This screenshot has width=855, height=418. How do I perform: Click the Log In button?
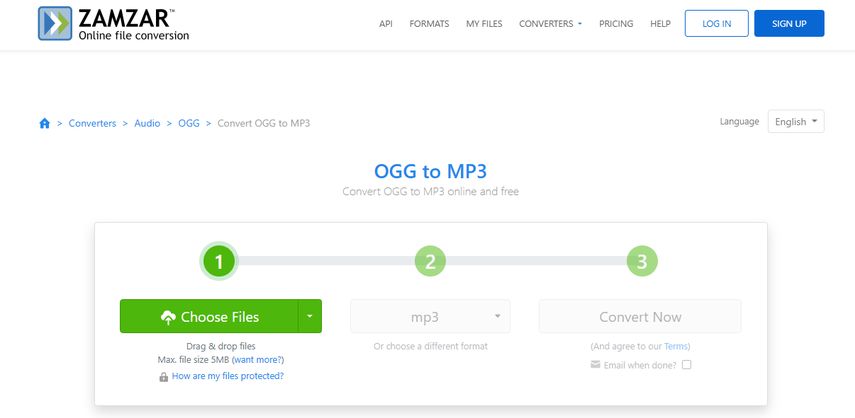coord(716,23)
